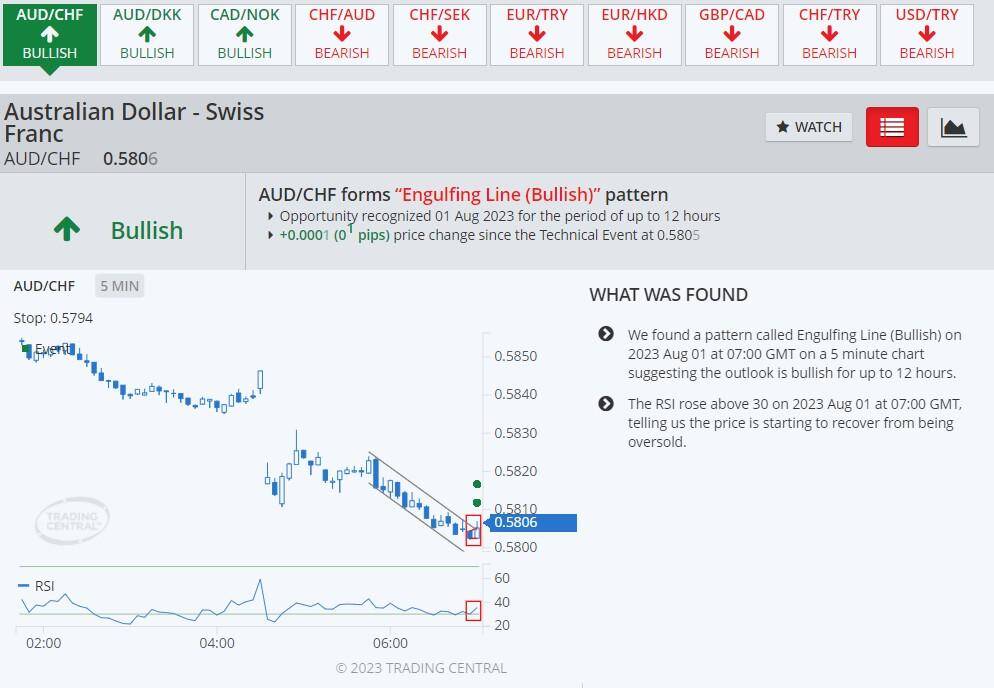Click the "Opportunity recognized" triangle bullet
Screen dimensions: 994x688
click(271, 216)
